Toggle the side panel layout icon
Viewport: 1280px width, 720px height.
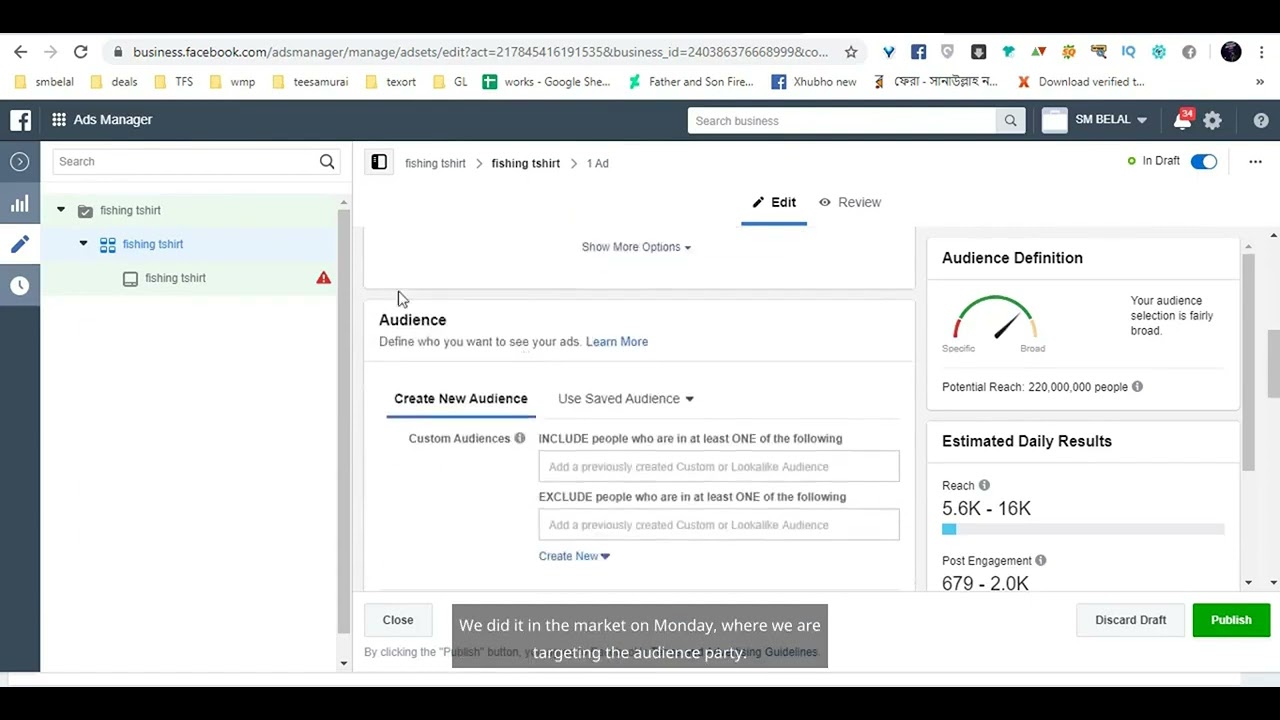(379, 162)
